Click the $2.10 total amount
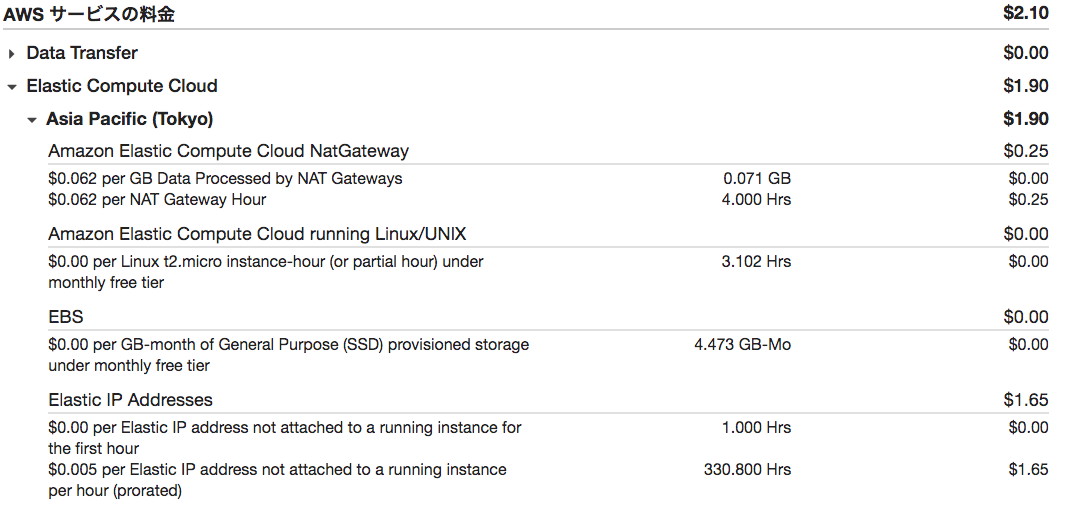This screenshot has height=505, width=1070. coord(1026,13)
